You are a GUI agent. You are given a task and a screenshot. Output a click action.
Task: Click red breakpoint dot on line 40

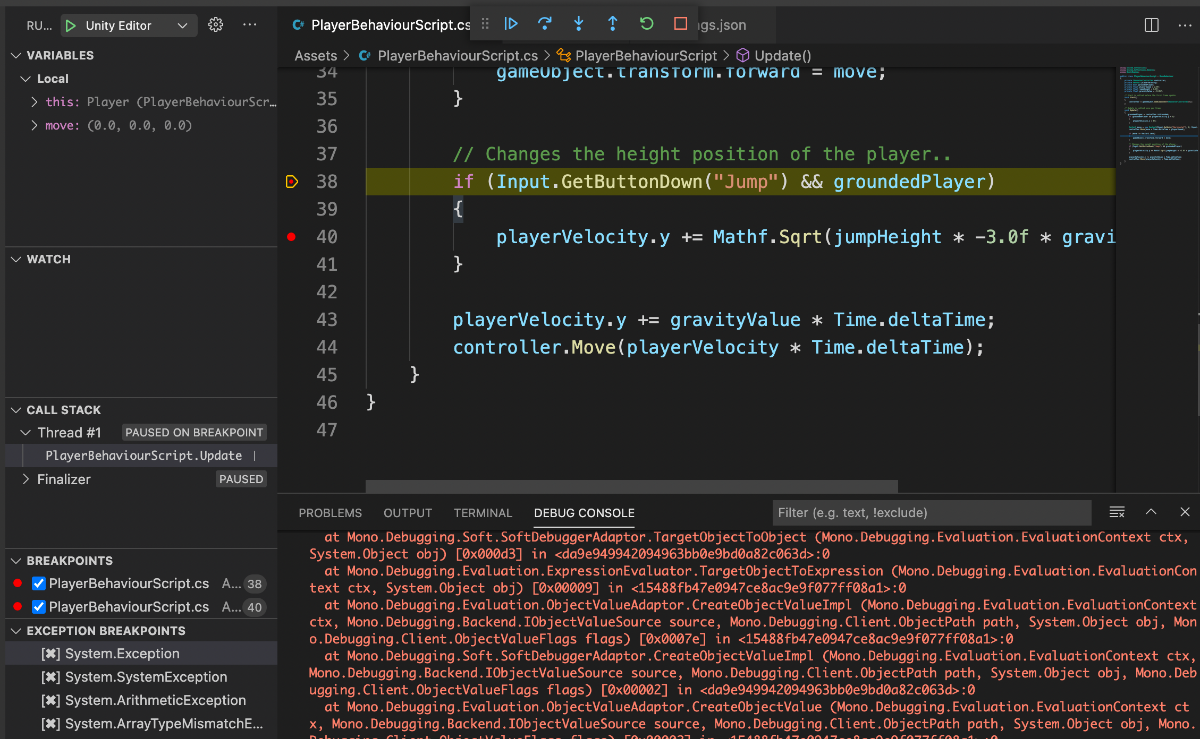(x=292, y=237)
